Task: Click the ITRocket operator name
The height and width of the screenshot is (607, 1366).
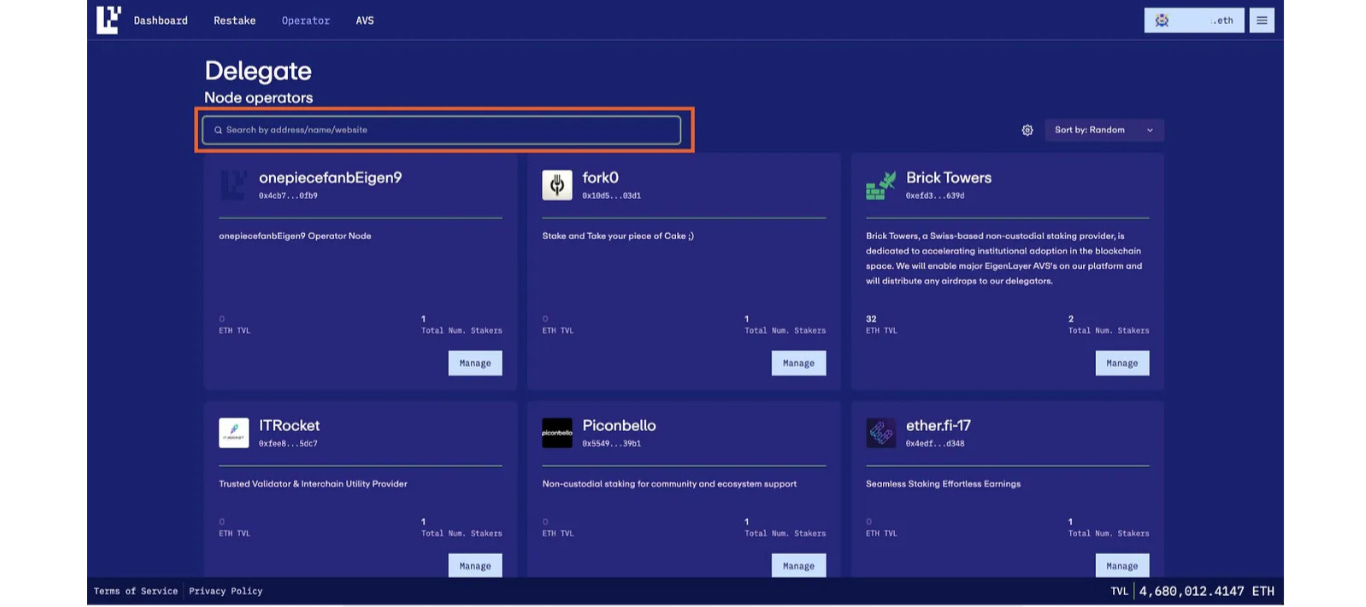Action: pyautogui.click(x=289, y=425)
